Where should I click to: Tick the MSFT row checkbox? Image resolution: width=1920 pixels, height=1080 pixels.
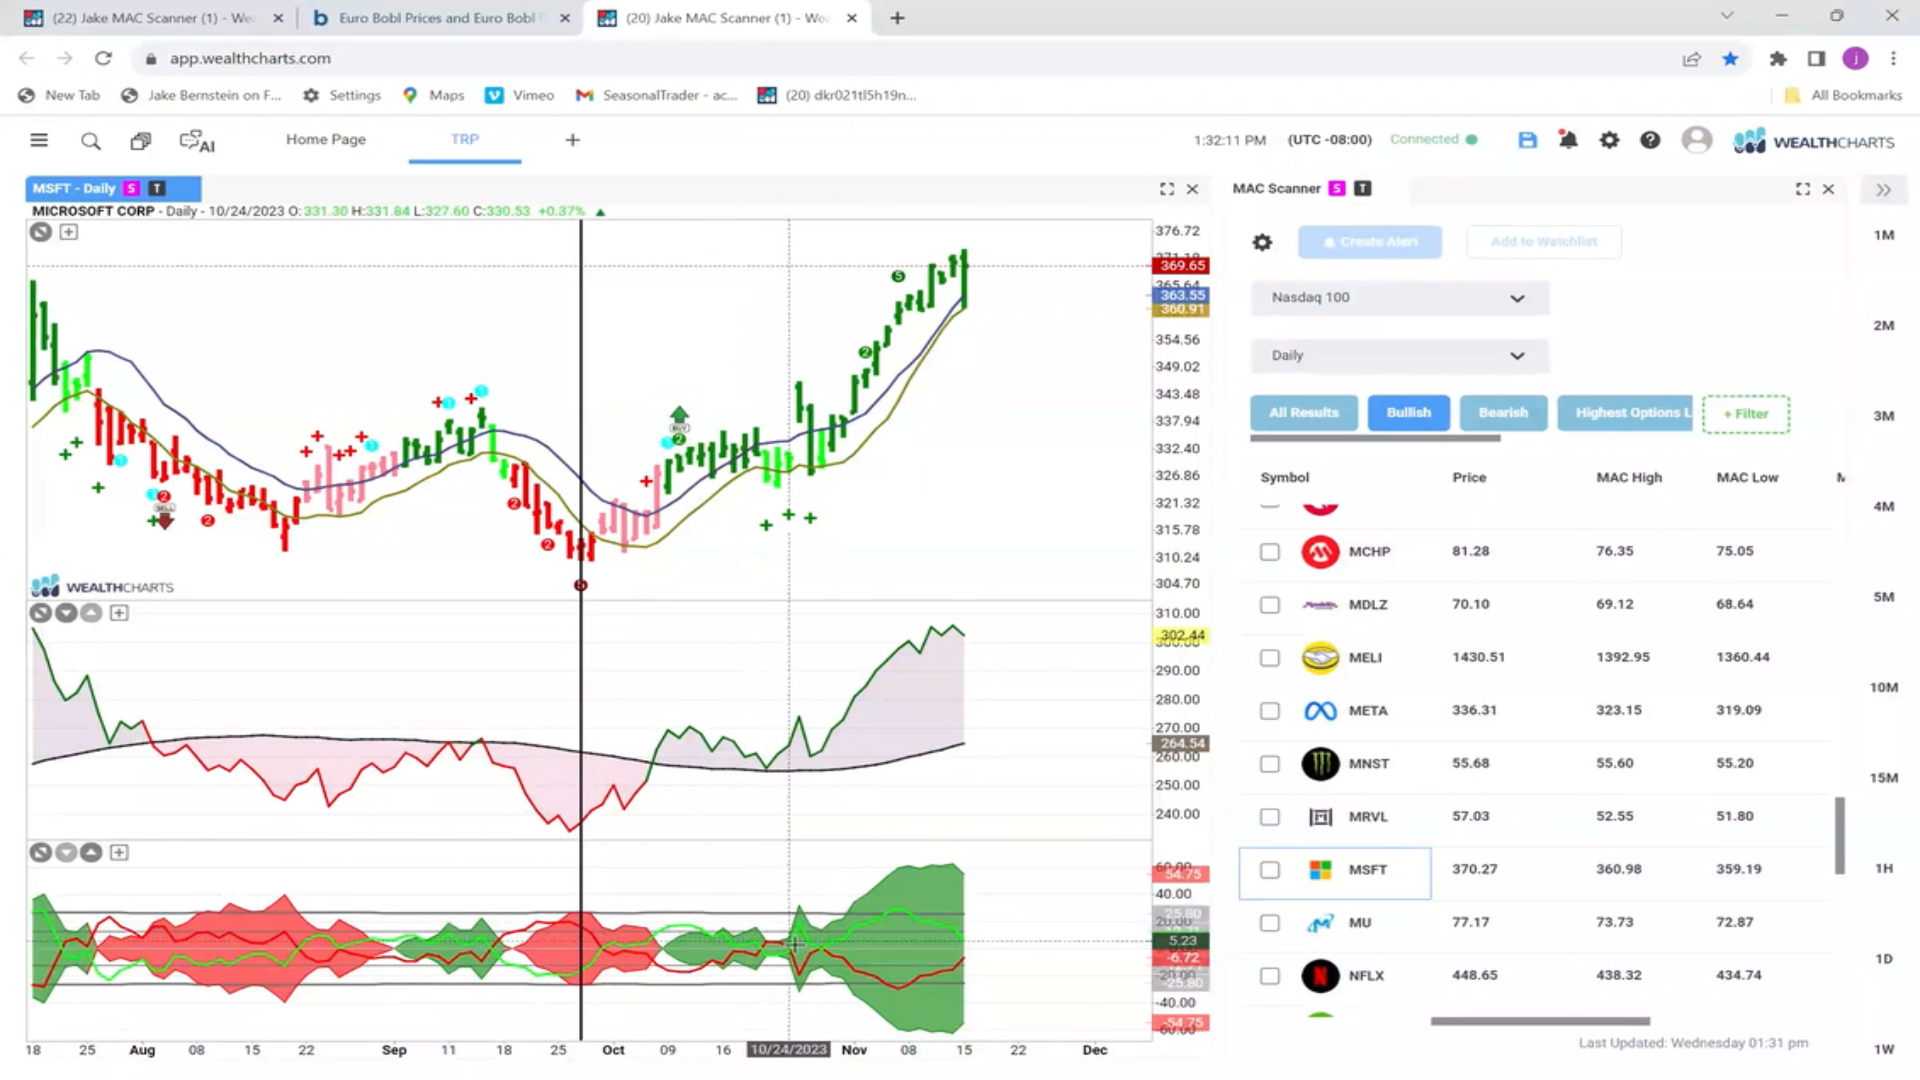tap(1270, 870)
